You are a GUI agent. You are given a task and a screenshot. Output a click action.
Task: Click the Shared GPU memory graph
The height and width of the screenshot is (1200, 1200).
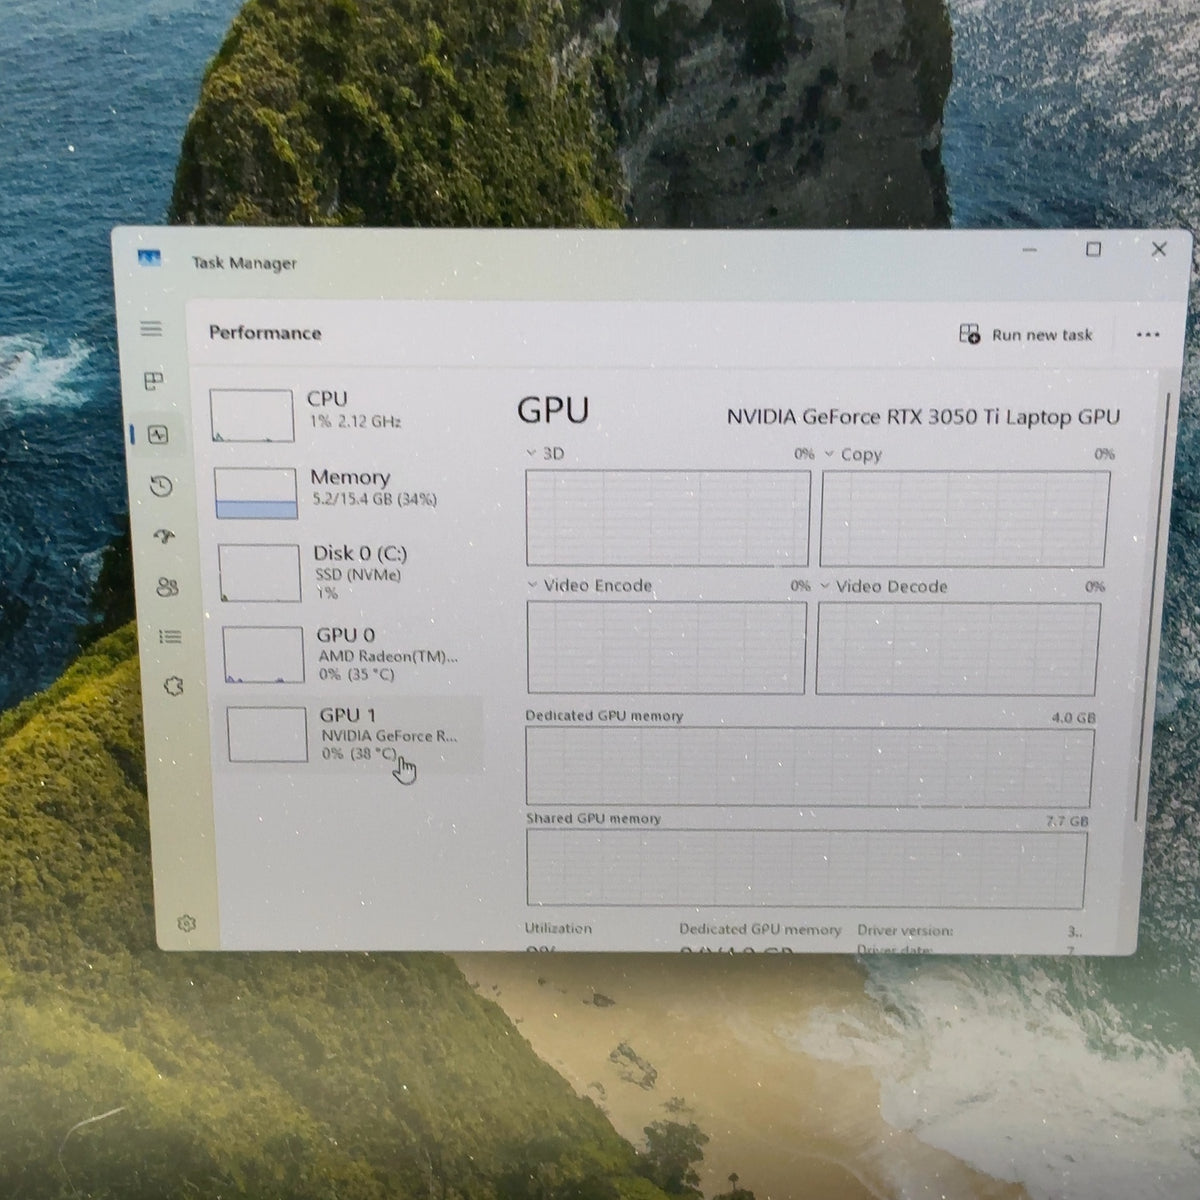click(806, 868)
